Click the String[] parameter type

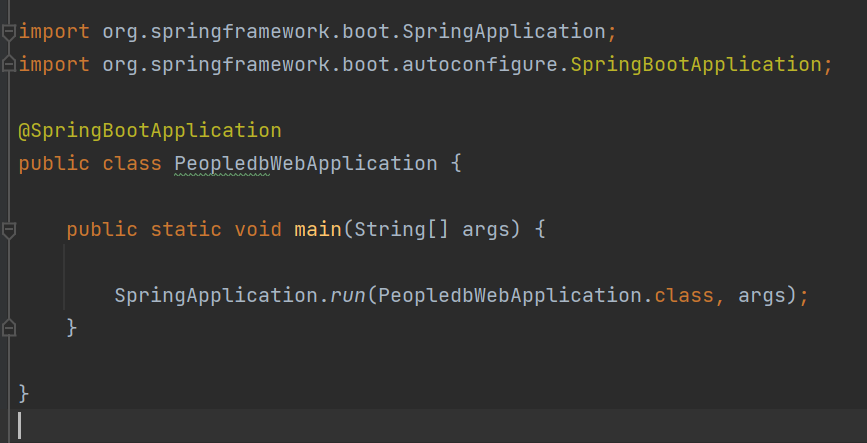click(x=402, y=229)
